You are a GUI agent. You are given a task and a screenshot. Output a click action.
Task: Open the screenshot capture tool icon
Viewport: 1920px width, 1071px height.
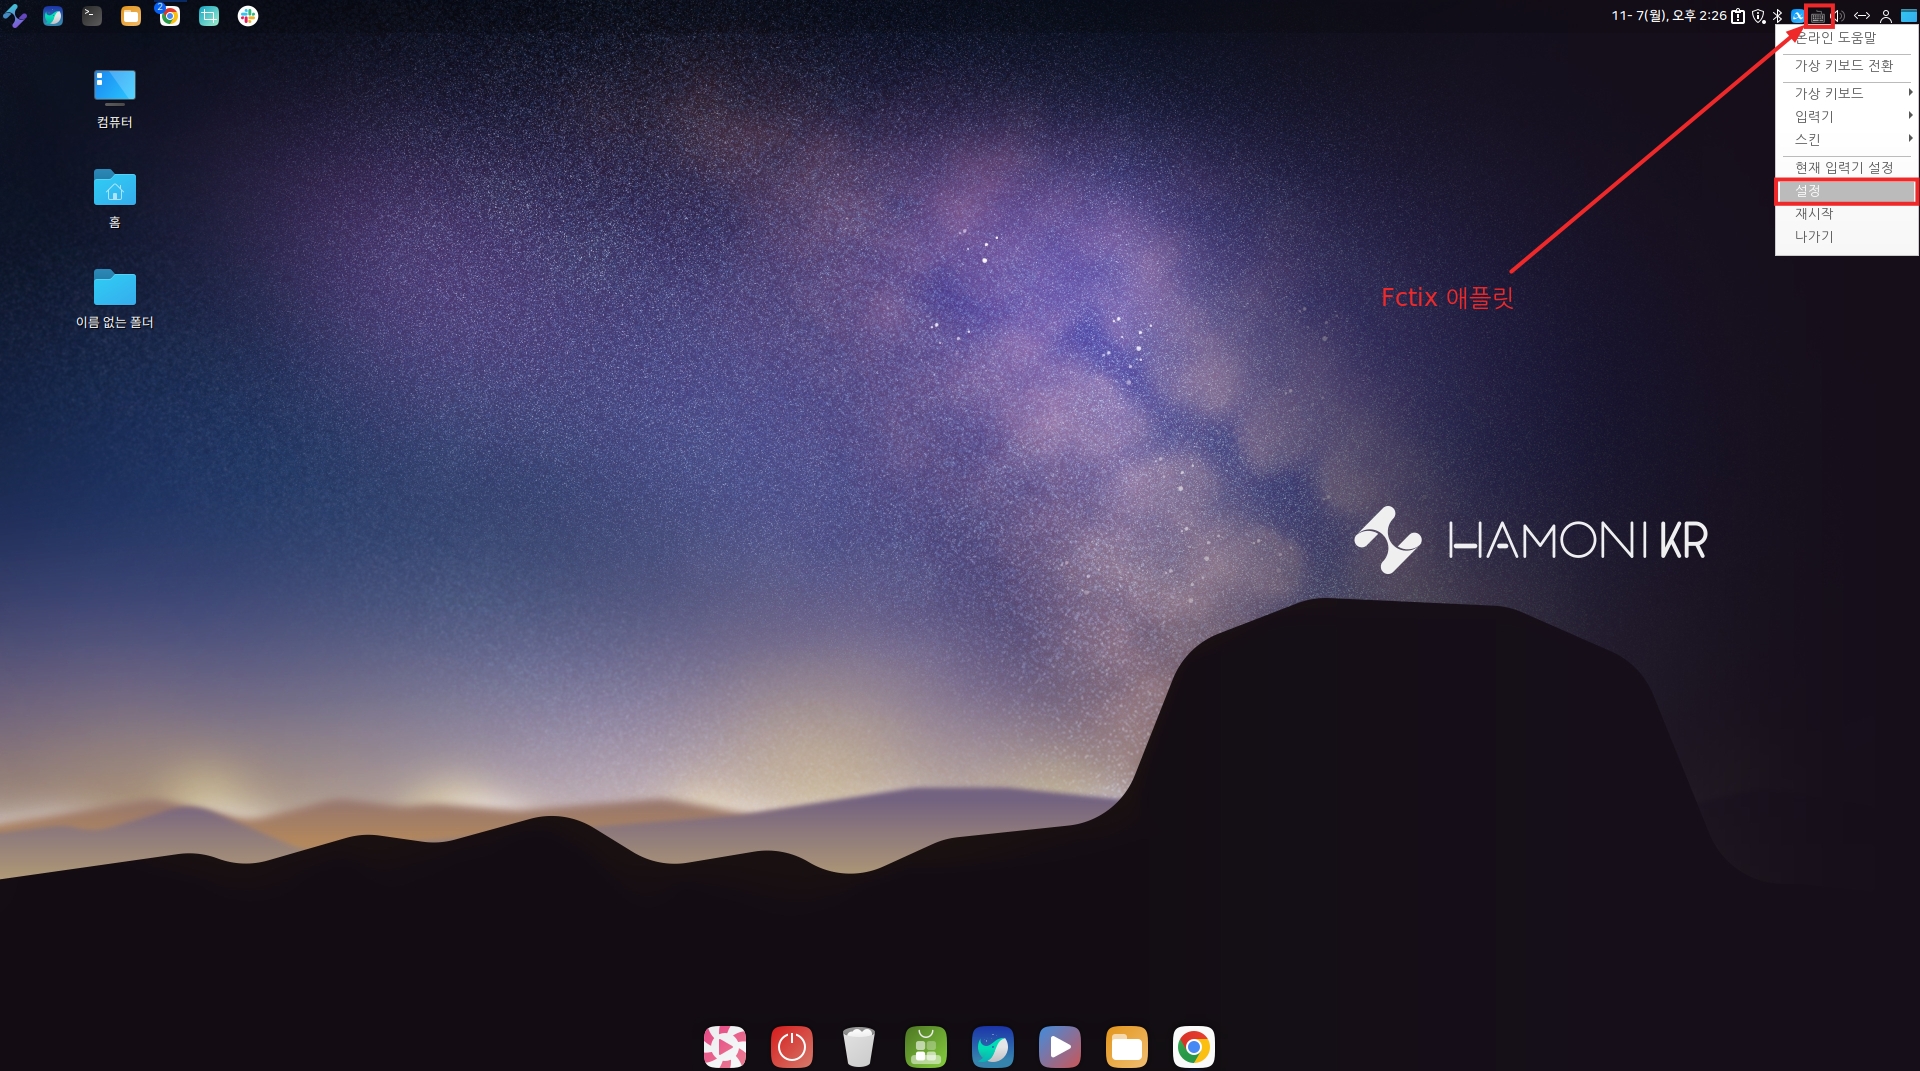209,16
